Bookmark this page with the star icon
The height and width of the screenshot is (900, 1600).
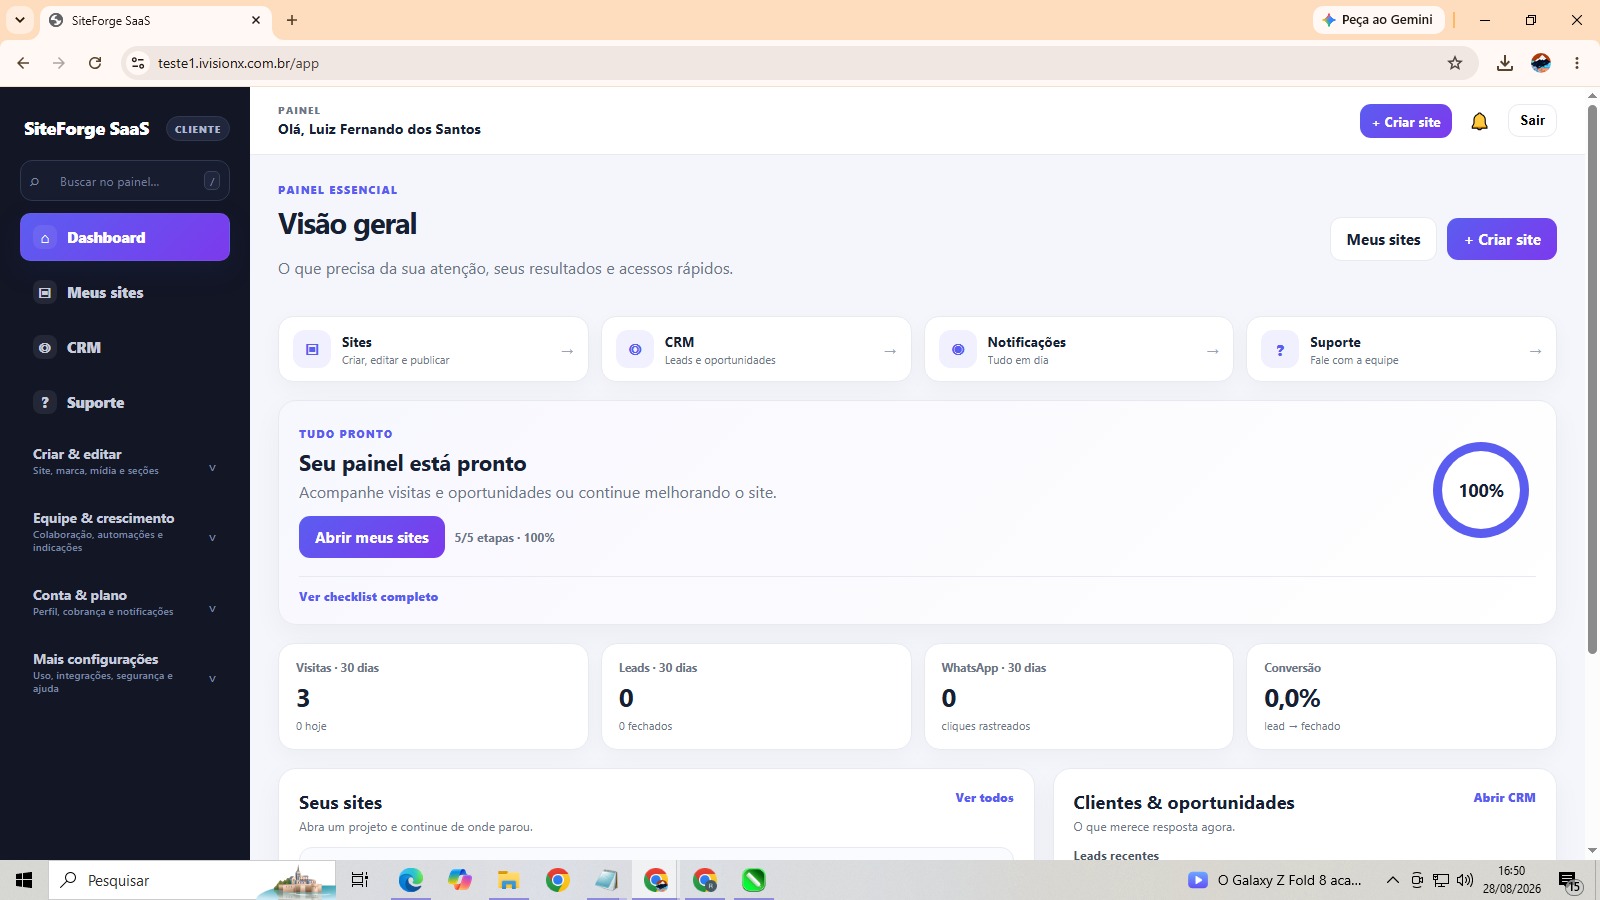pos(1455,63)
